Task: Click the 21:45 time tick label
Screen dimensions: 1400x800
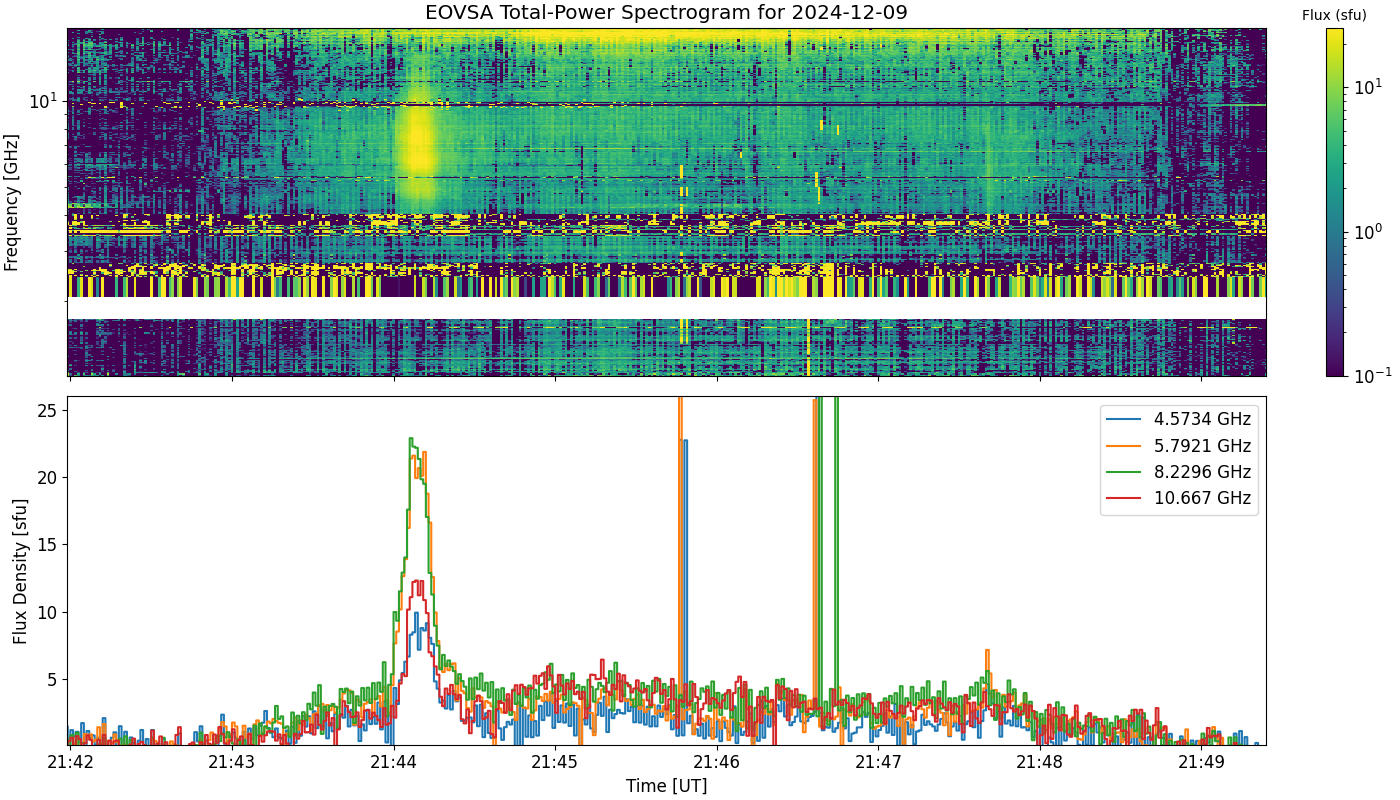Action: pos(555,762)
